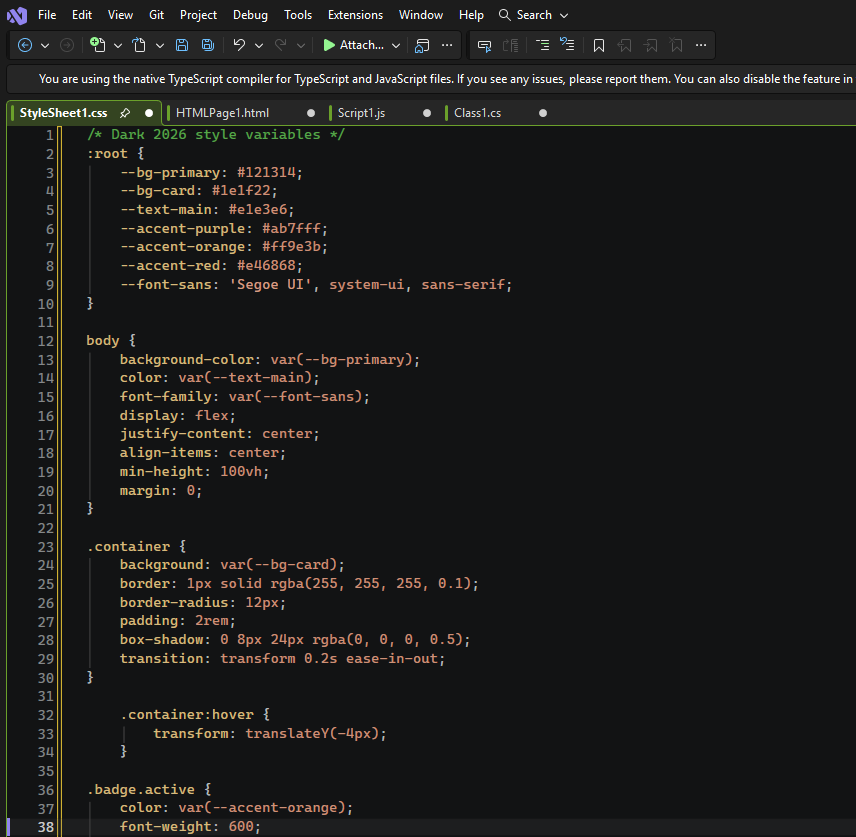Viewport: 856px width, 837px height.
Task: Click the Visual Studio logo icon
Action: [17, 15]
